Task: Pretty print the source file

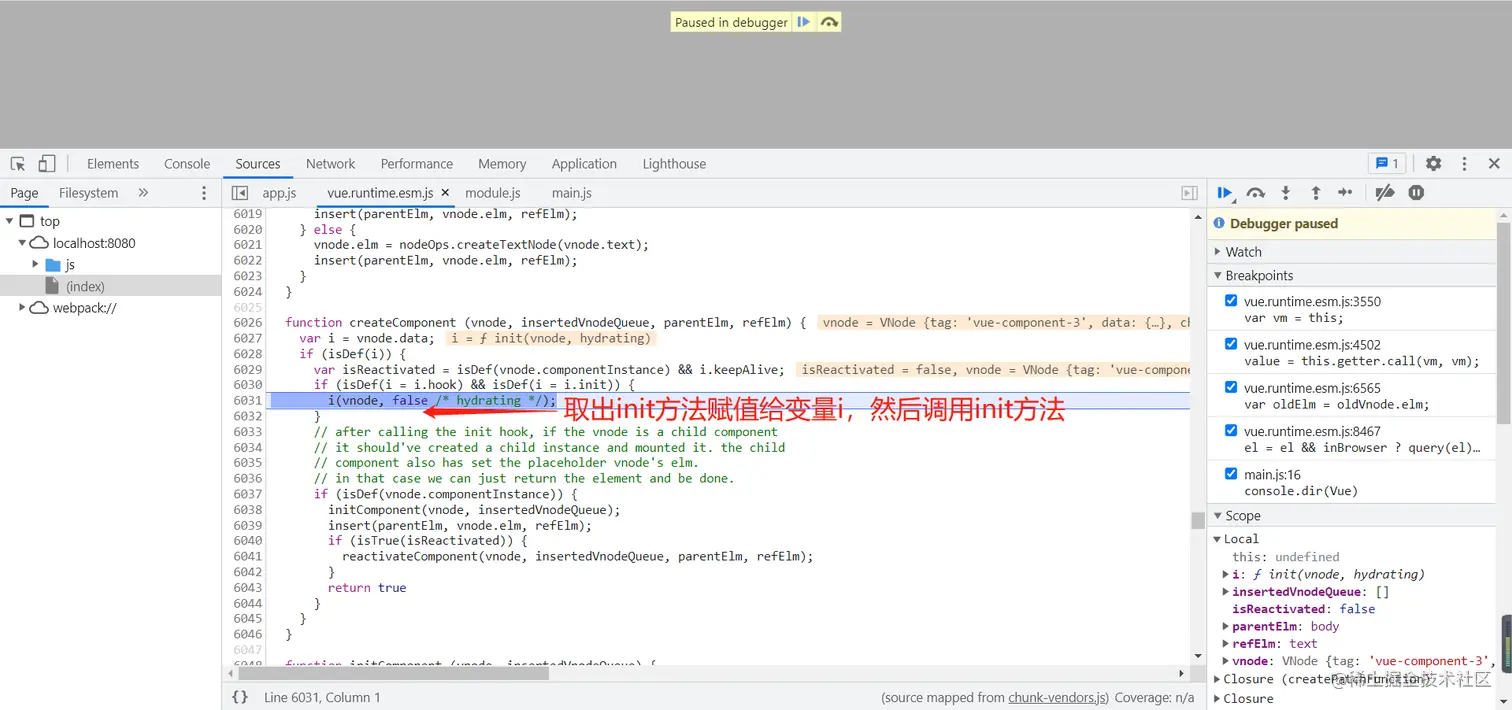Action: click(x=240, y=697)
